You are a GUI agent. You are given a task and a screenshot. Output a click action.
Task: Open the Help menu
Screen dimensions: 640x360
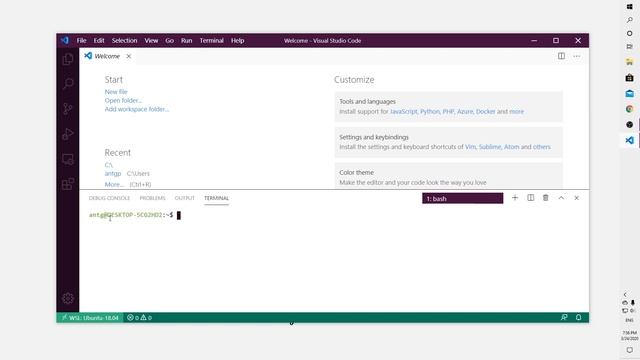coord(238,40)
